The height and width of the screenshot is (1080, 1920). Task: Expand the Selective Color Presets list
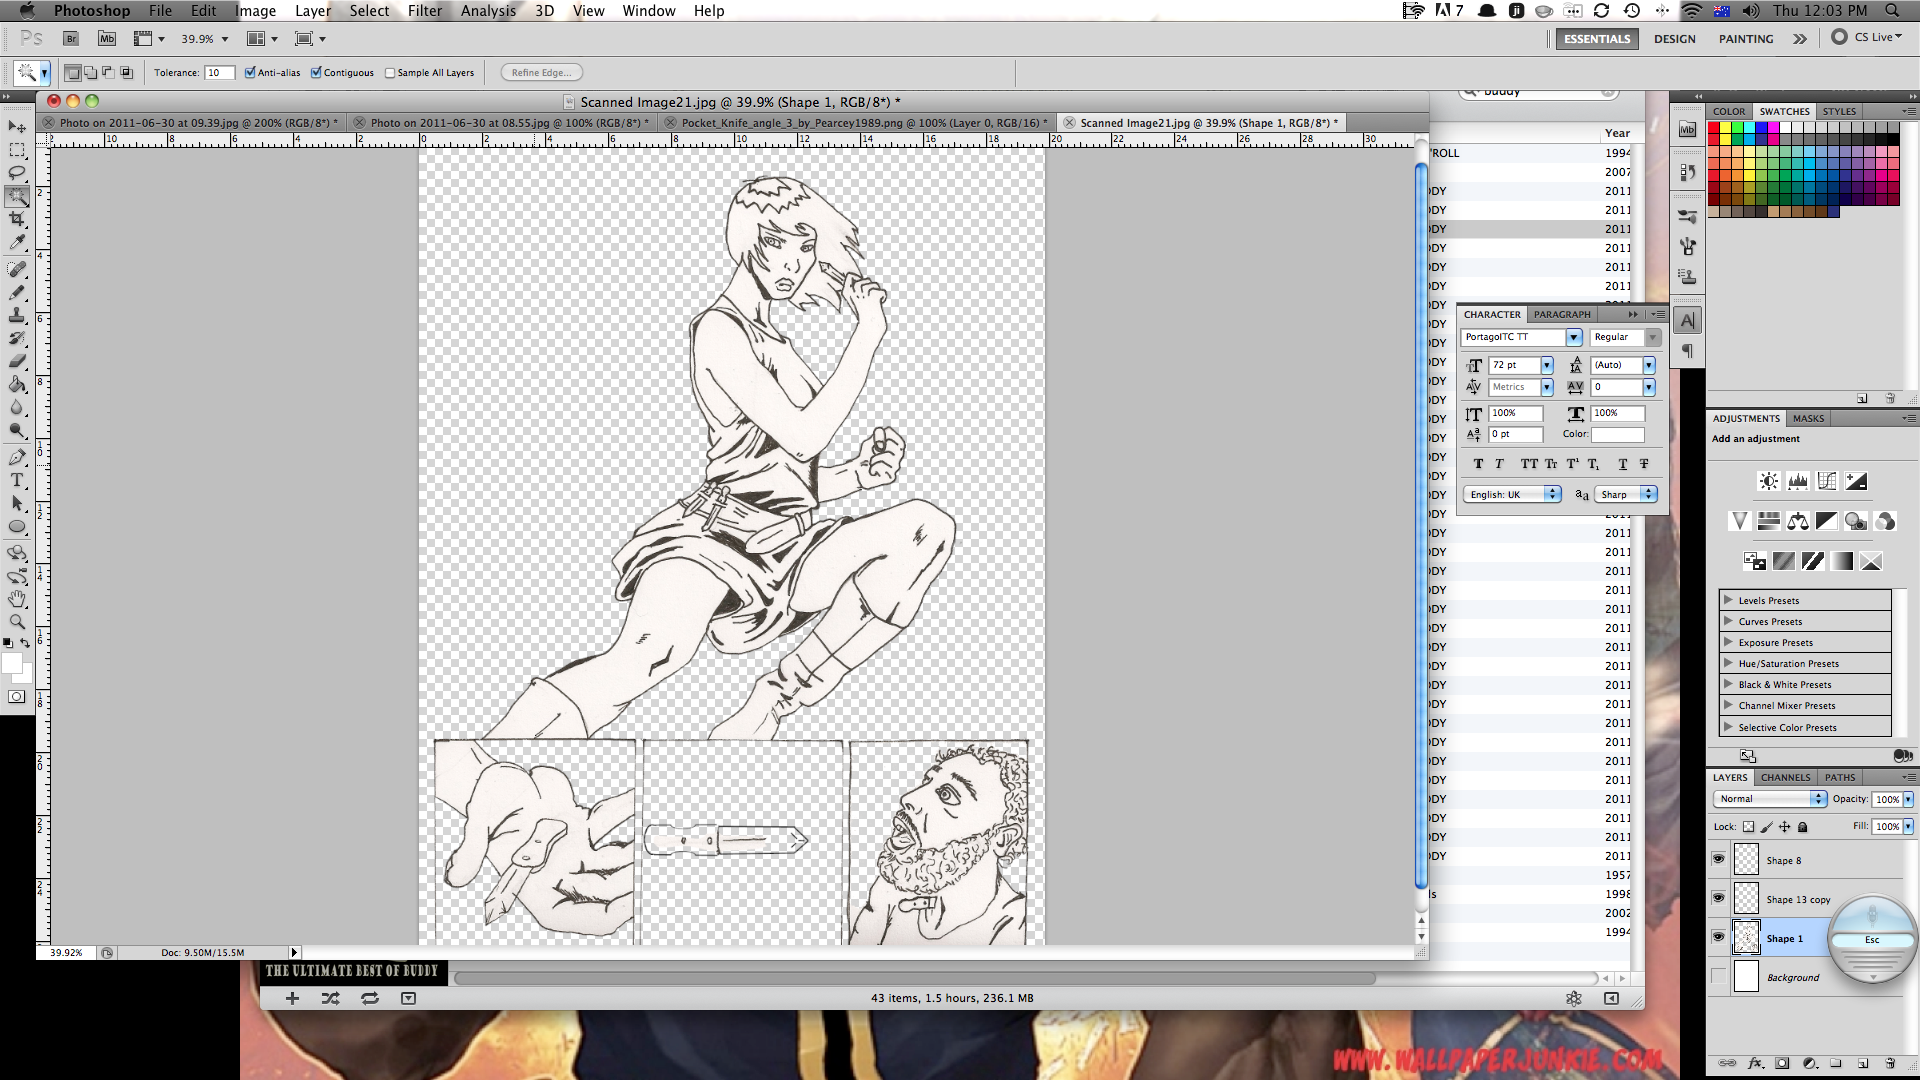point(1728,727)
